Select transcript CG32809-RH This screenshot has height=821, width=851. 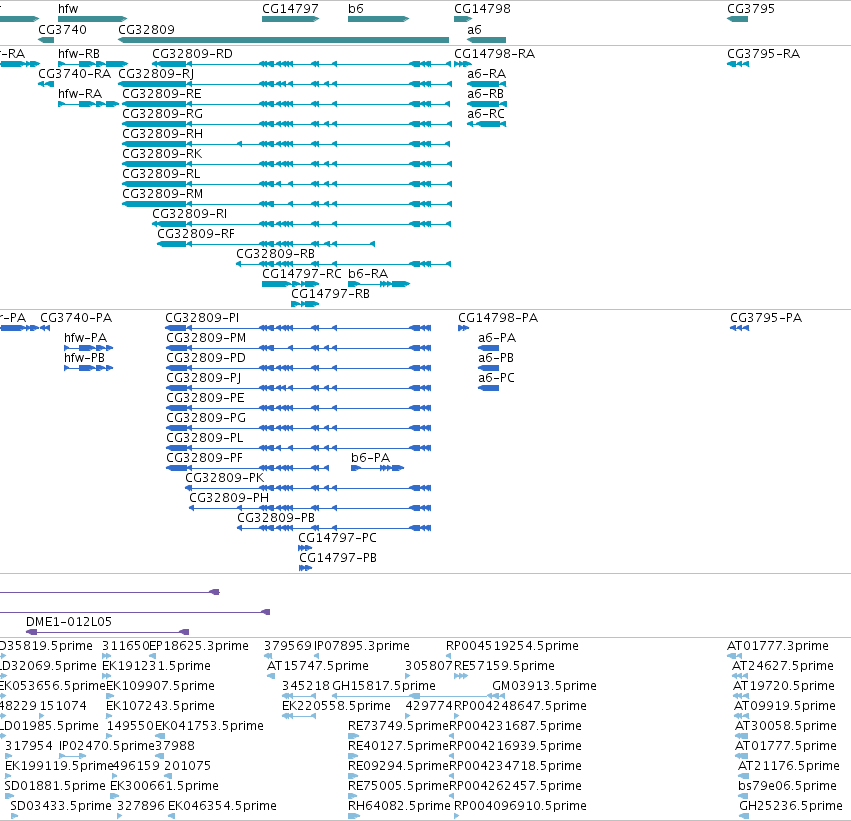point(162,134)
